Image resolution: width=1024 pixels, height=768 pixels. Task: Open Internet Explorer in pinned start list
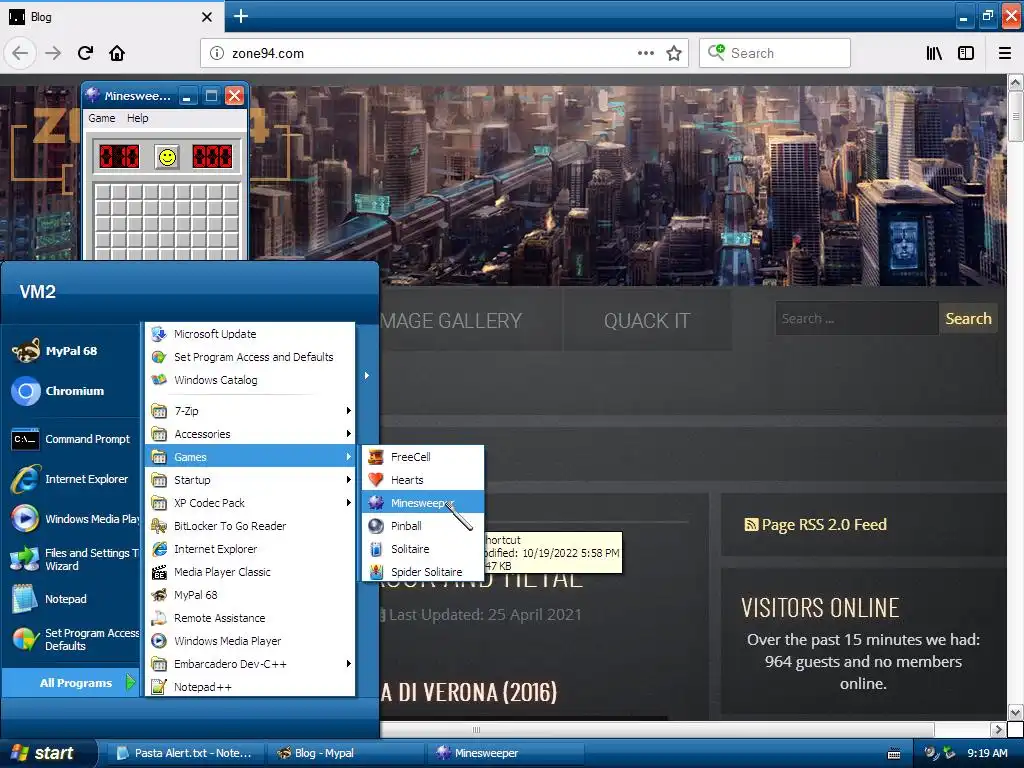(x=70, y=479)
